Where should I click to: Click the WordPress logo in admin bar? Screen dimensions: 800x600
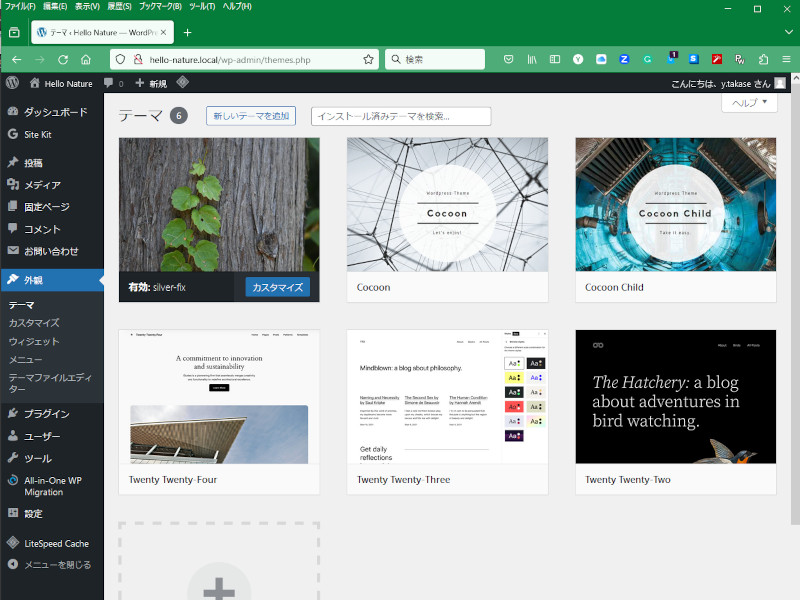12,83
